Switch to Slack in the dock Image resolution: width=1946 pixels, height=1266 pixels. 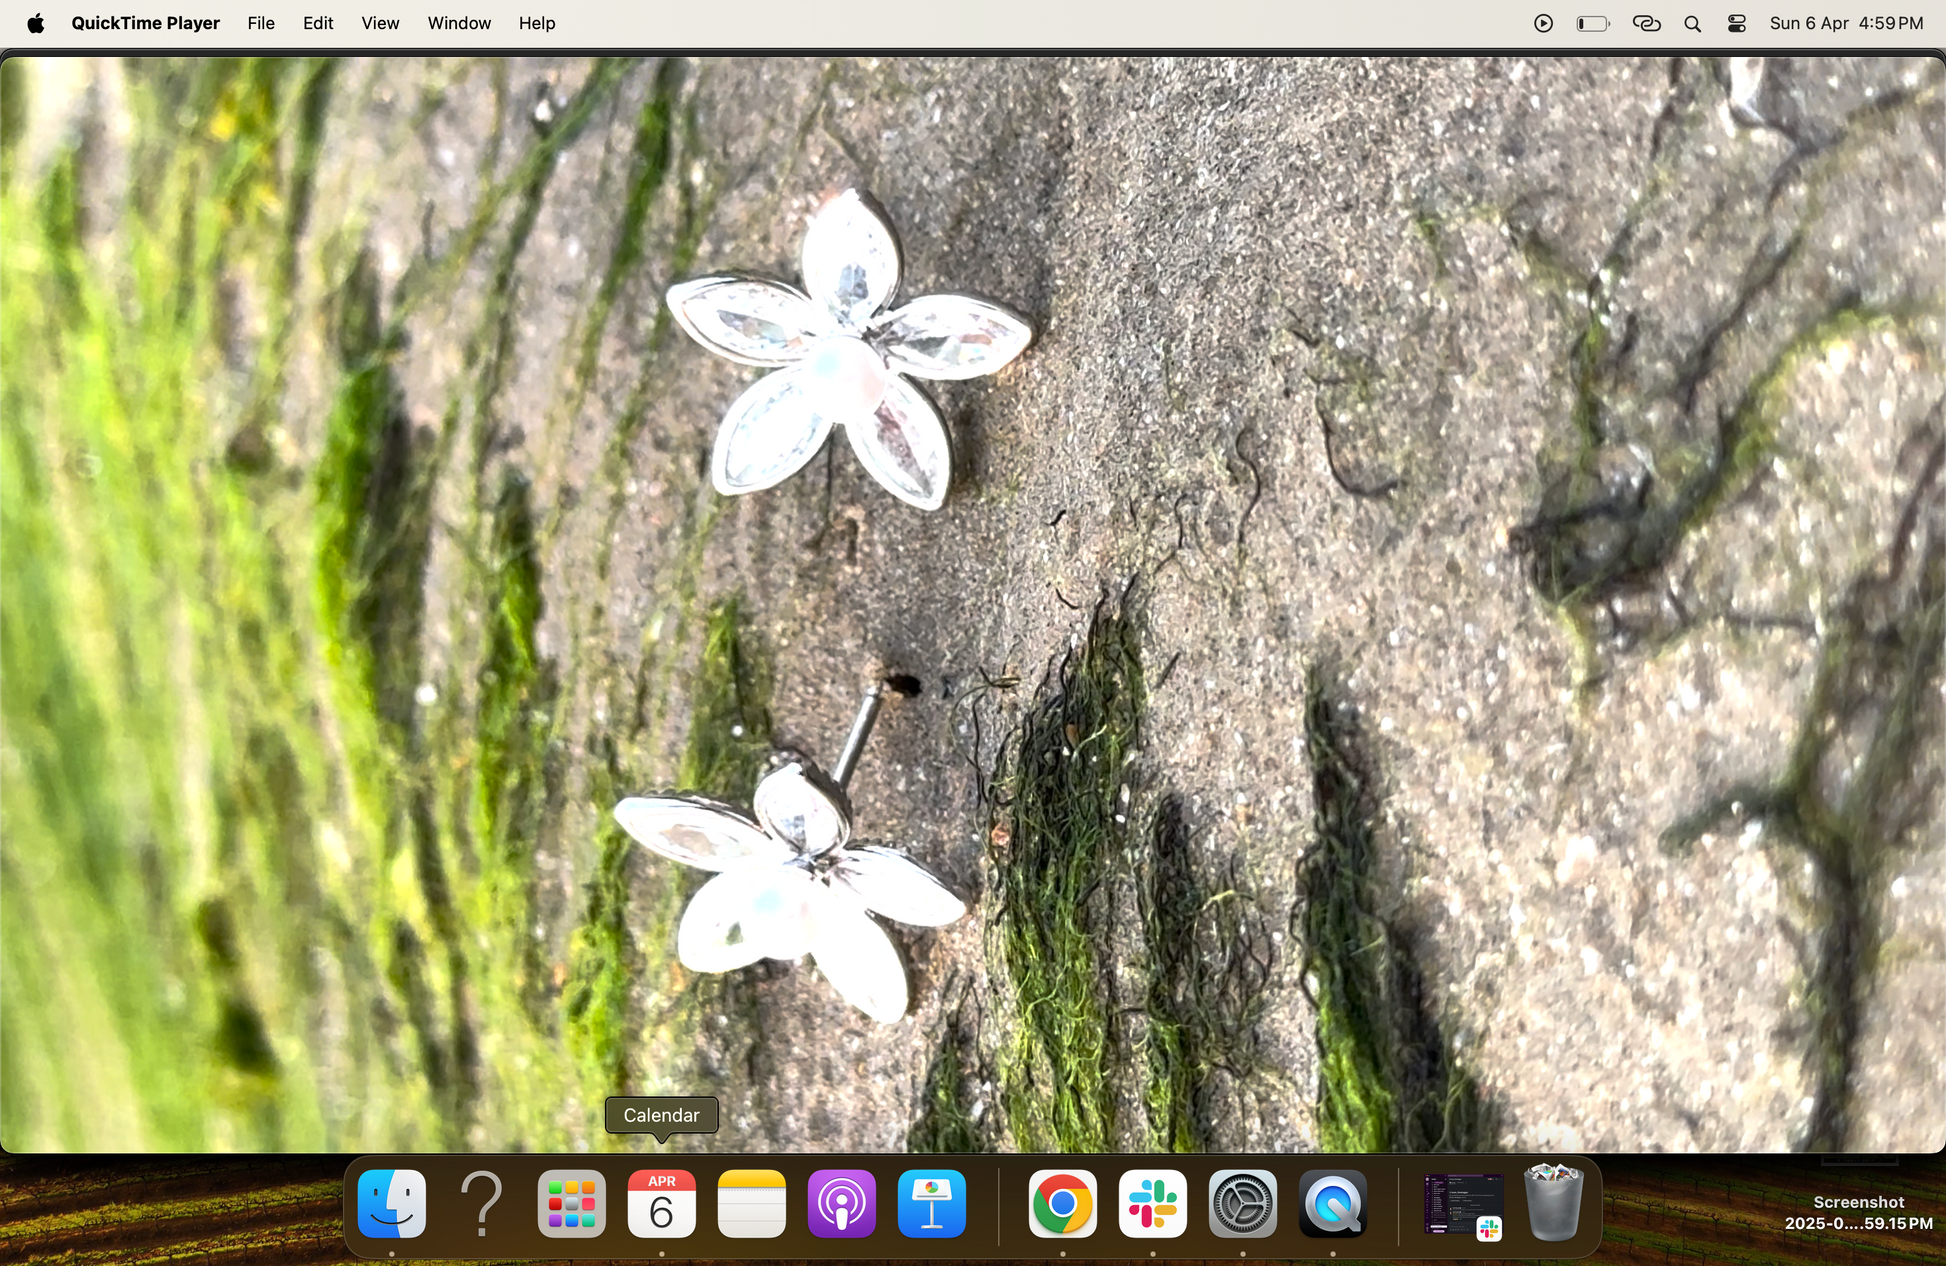pos(1152,1204)
